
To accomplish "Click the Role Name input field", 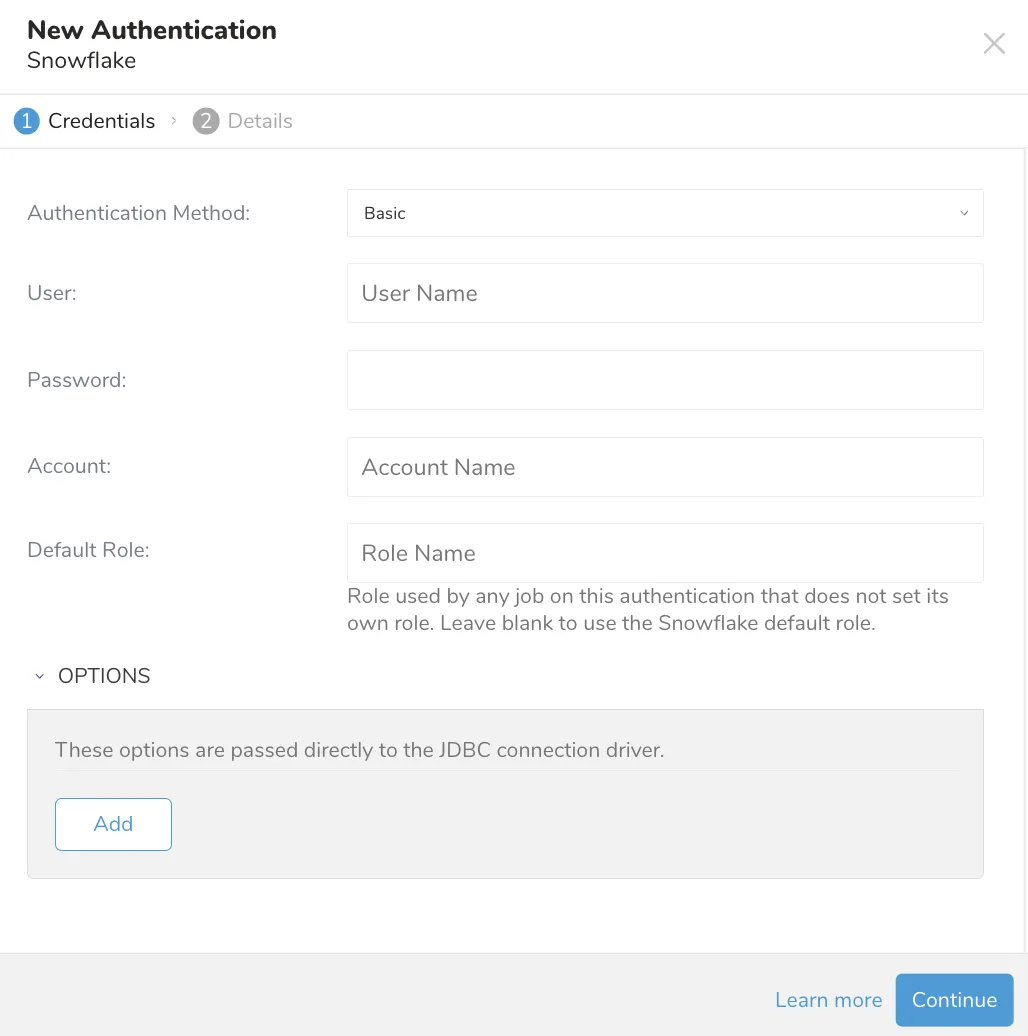I will 665,553.
